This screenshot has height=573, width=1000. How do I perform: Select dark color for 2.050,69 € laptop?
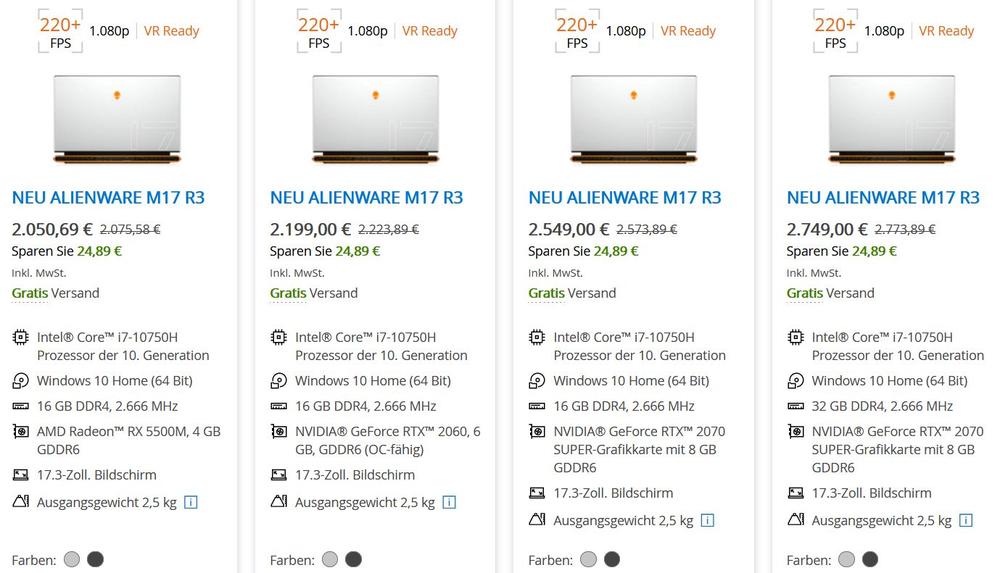(95, 559)
